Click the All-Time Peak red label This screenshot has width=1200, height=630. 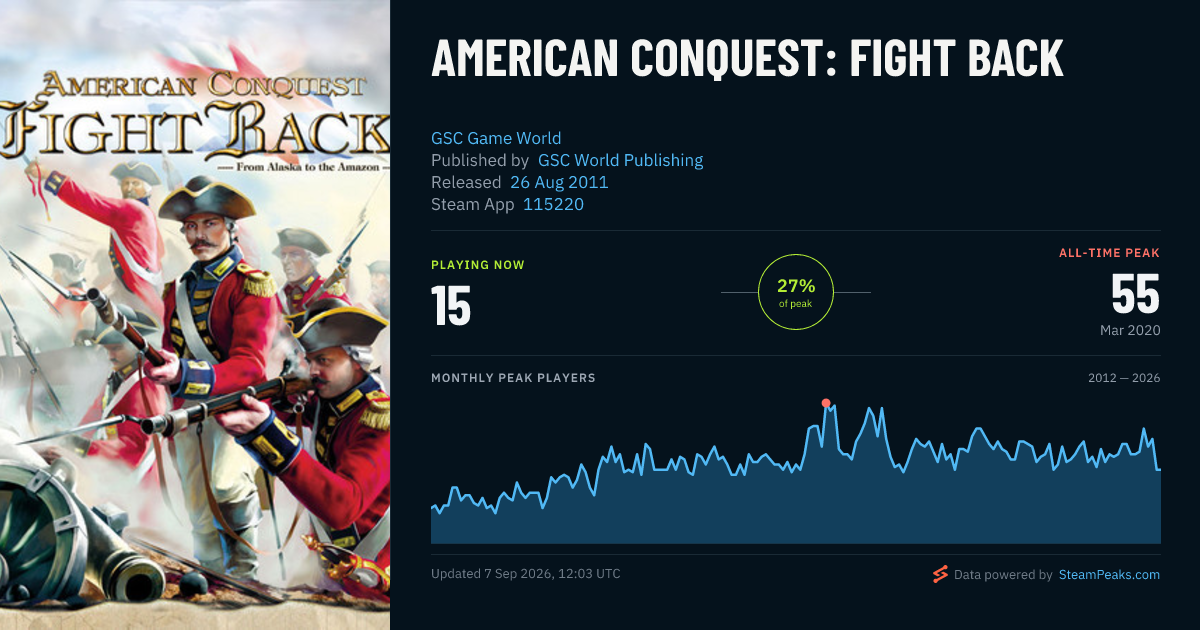1109,253
